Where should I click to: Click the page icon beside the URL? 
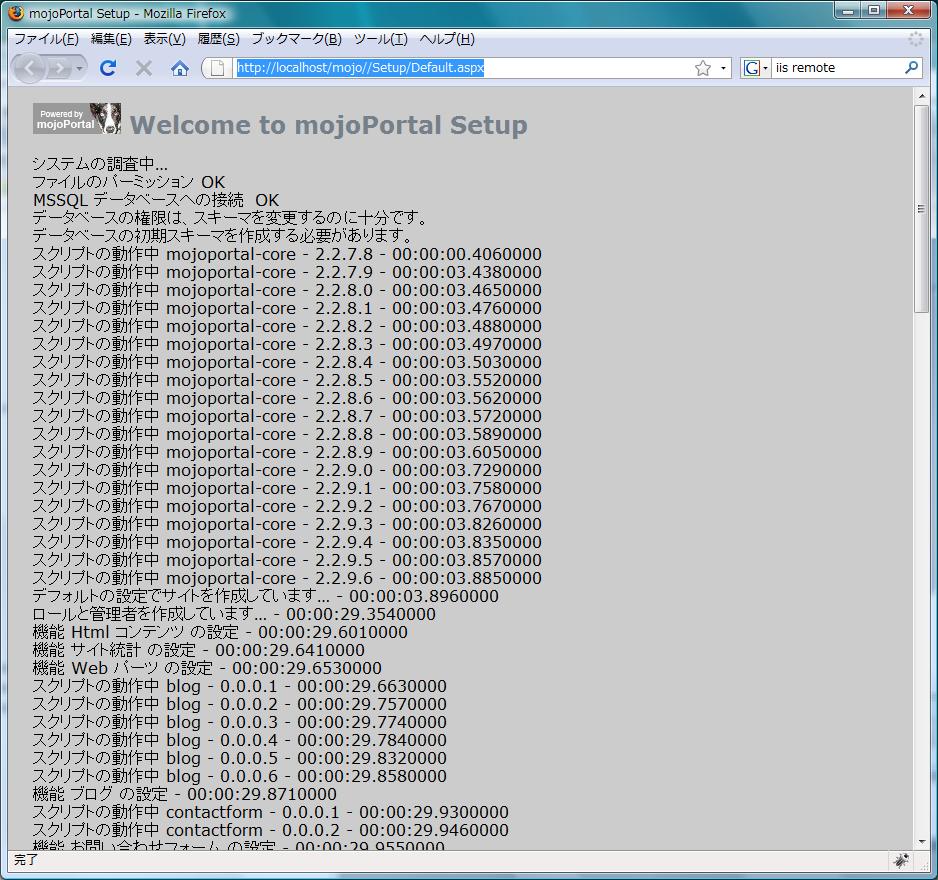pos(218,68)
